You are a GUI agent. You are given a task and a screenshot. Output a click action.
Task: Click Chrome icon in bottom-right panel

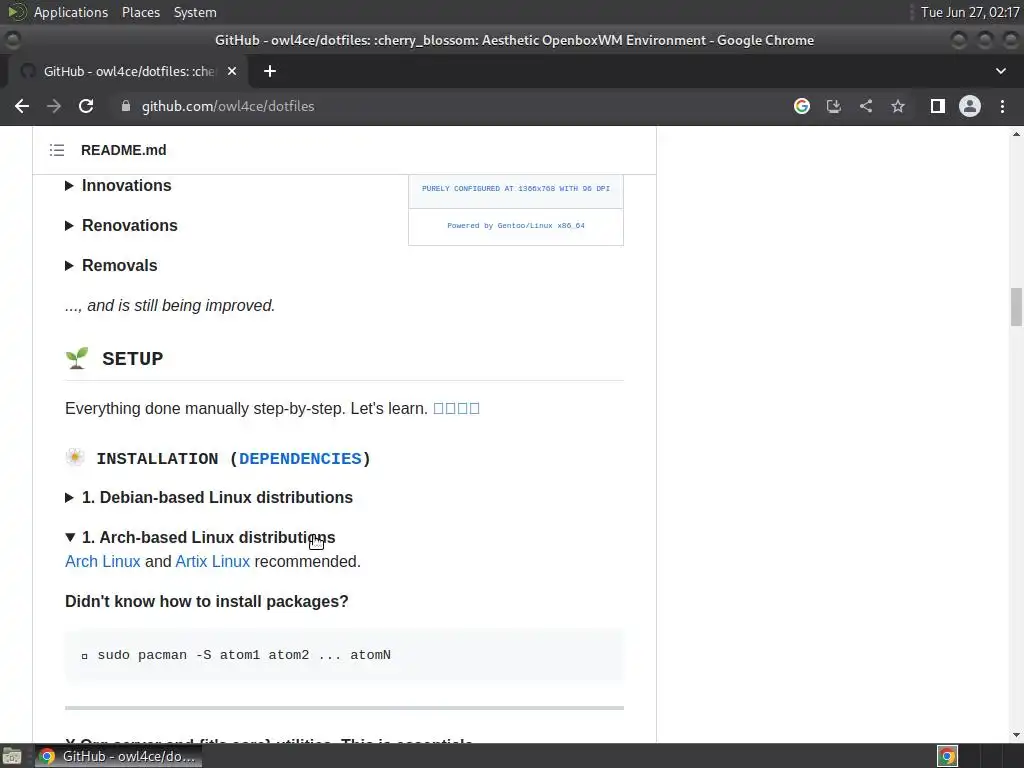click(x=948, y=756)
